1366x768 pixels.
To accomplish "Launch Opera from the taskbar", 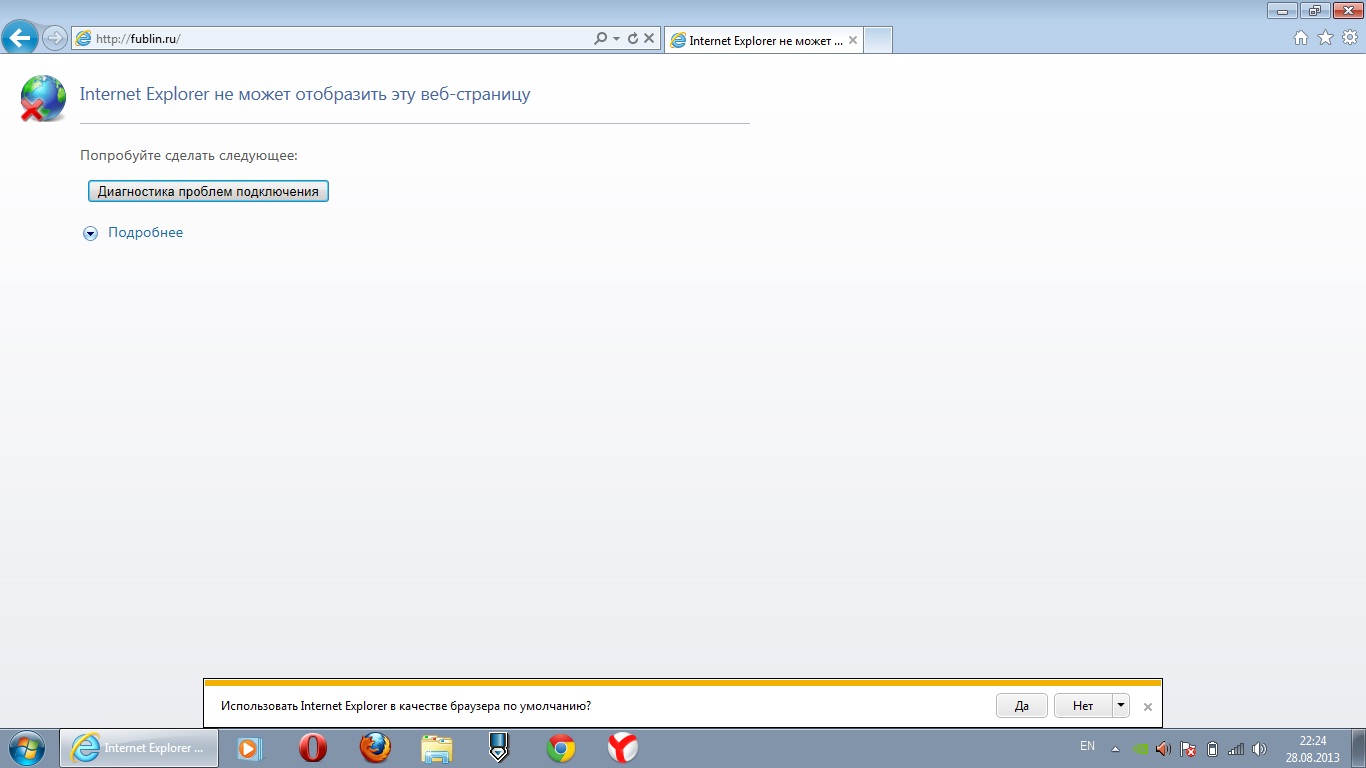I will [313, 748].
